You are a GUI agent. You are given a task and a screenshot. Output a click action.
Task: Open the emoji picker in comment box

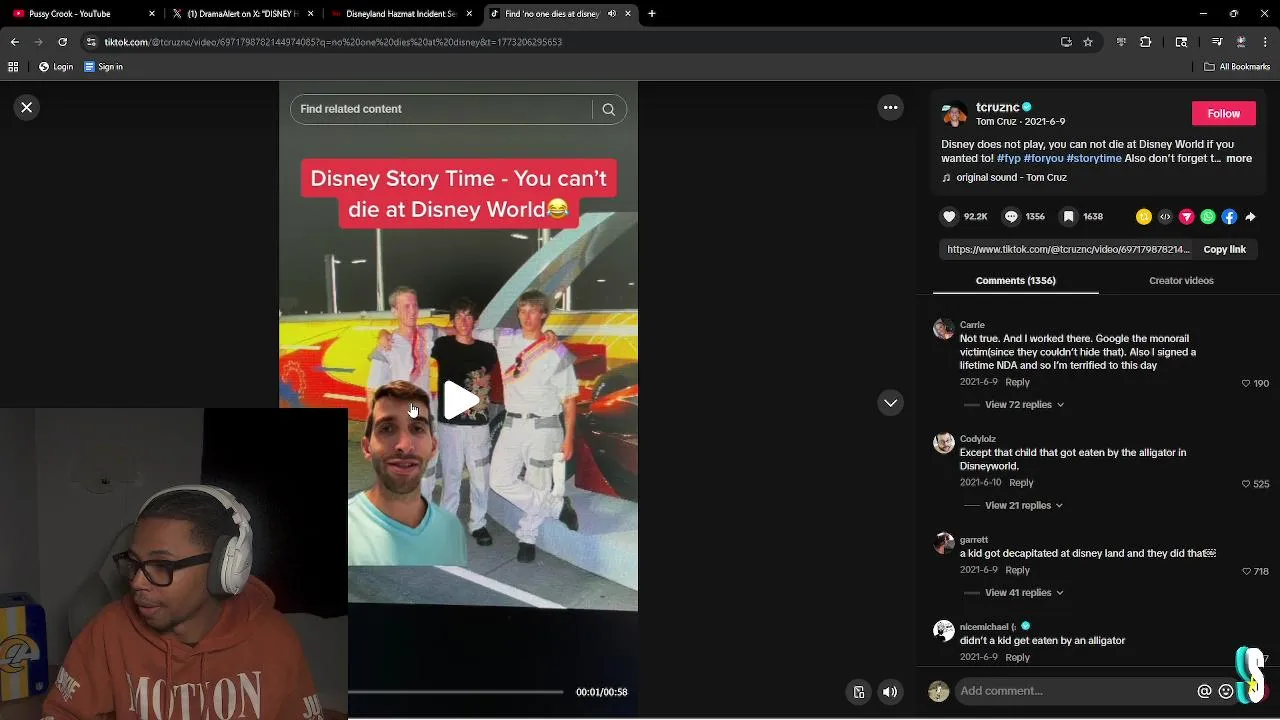1226,691
